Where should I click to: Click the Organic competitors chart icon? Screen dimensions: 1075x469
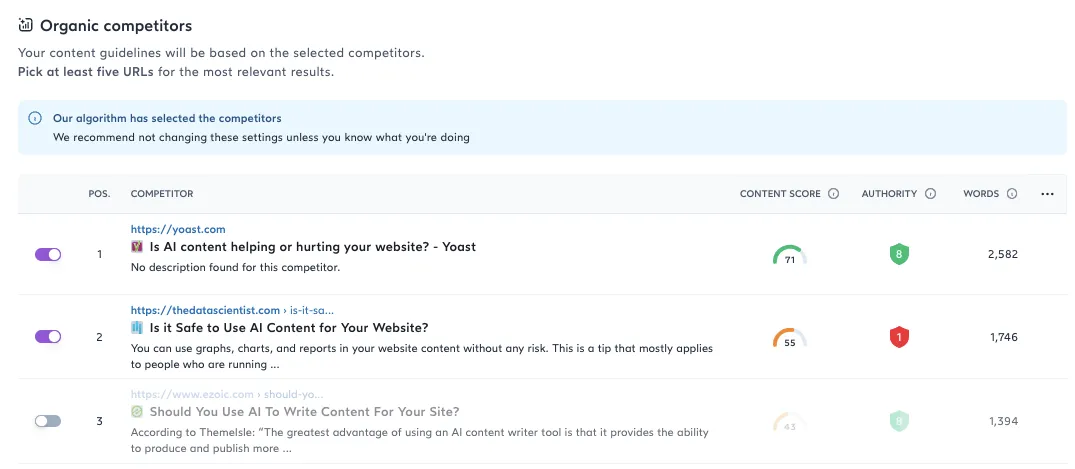pyautogui.click(x=25, y=26)
